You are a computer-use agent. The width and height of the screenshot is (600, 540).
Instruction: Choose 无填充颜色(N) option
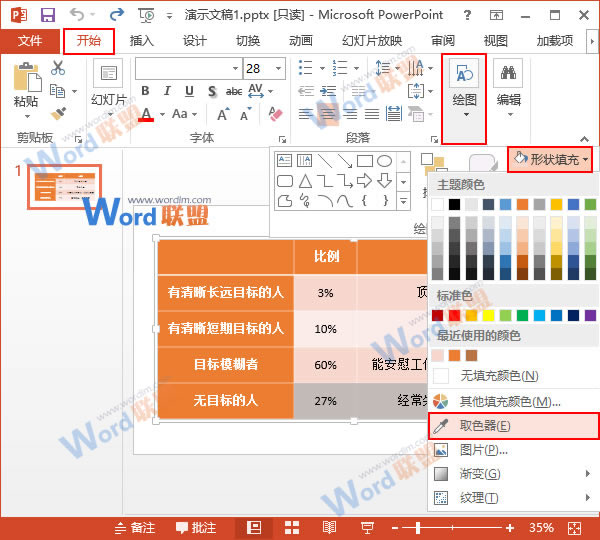[x=513, y=376]
